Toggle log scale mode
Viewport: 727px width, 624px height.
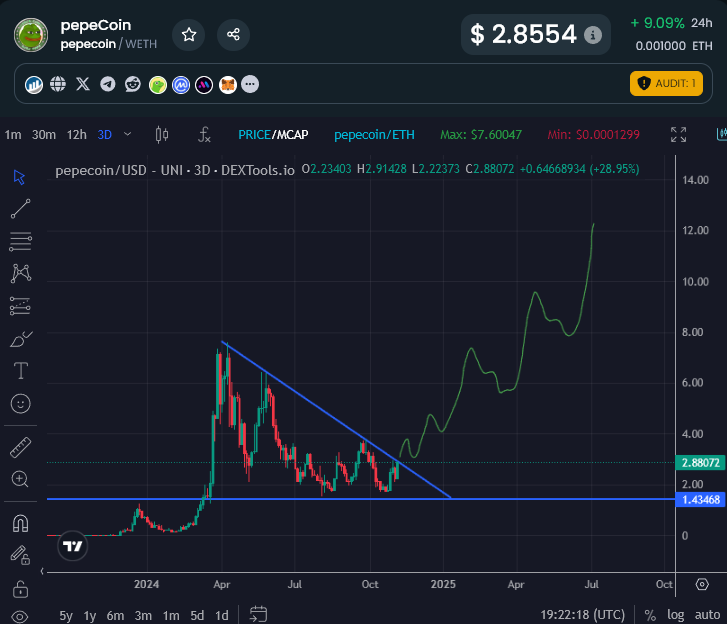(676, 615)
